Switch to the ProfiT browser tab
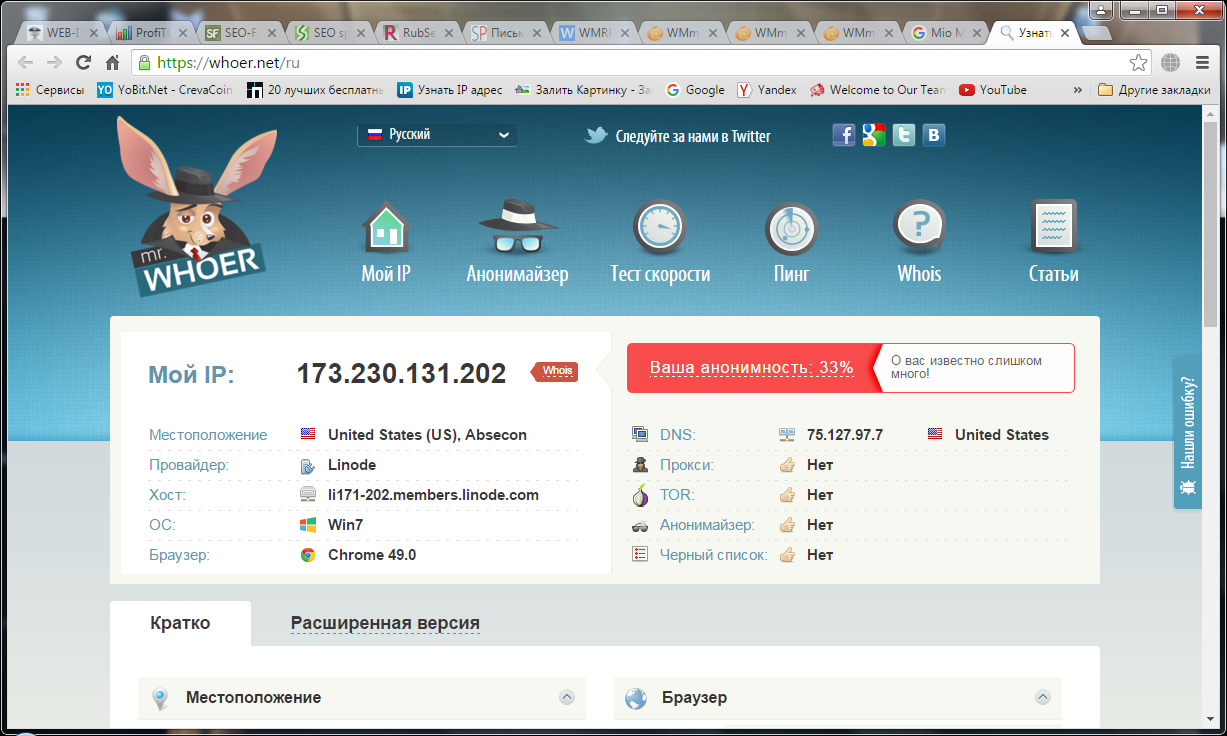The image size is (1227, 736). [x=152, y=32]
